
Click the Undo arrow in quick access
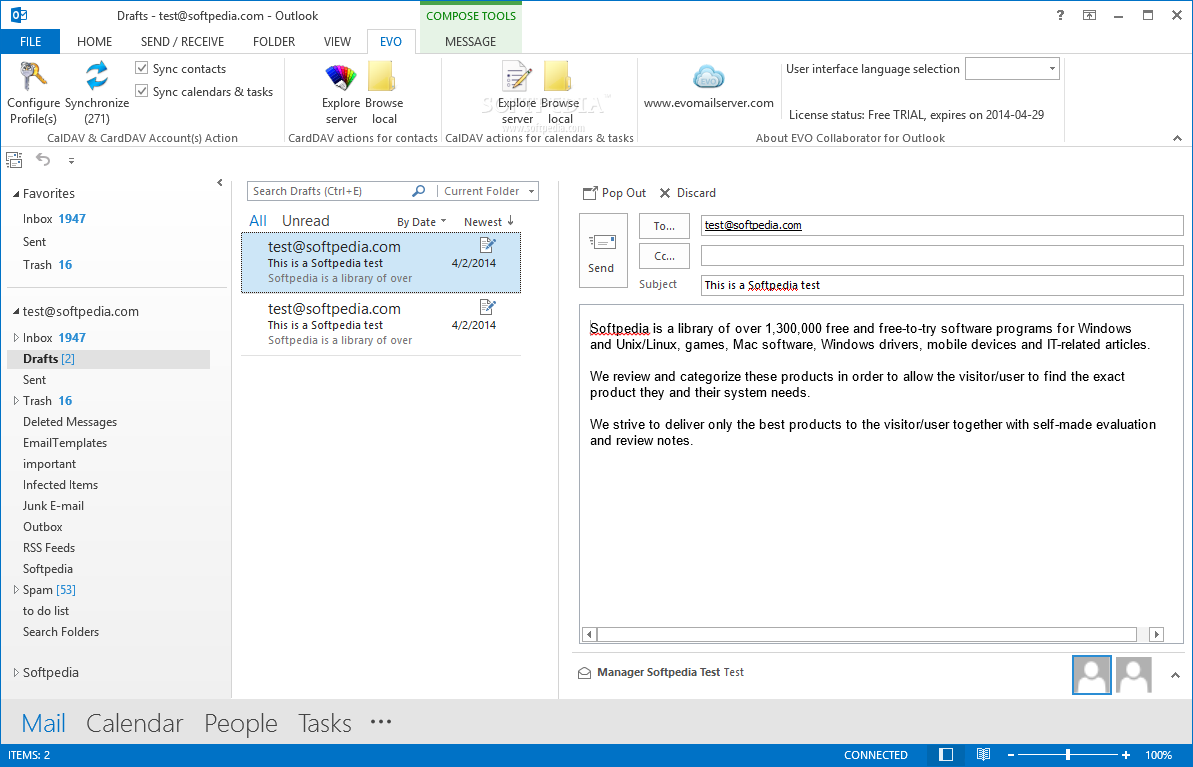43,160
